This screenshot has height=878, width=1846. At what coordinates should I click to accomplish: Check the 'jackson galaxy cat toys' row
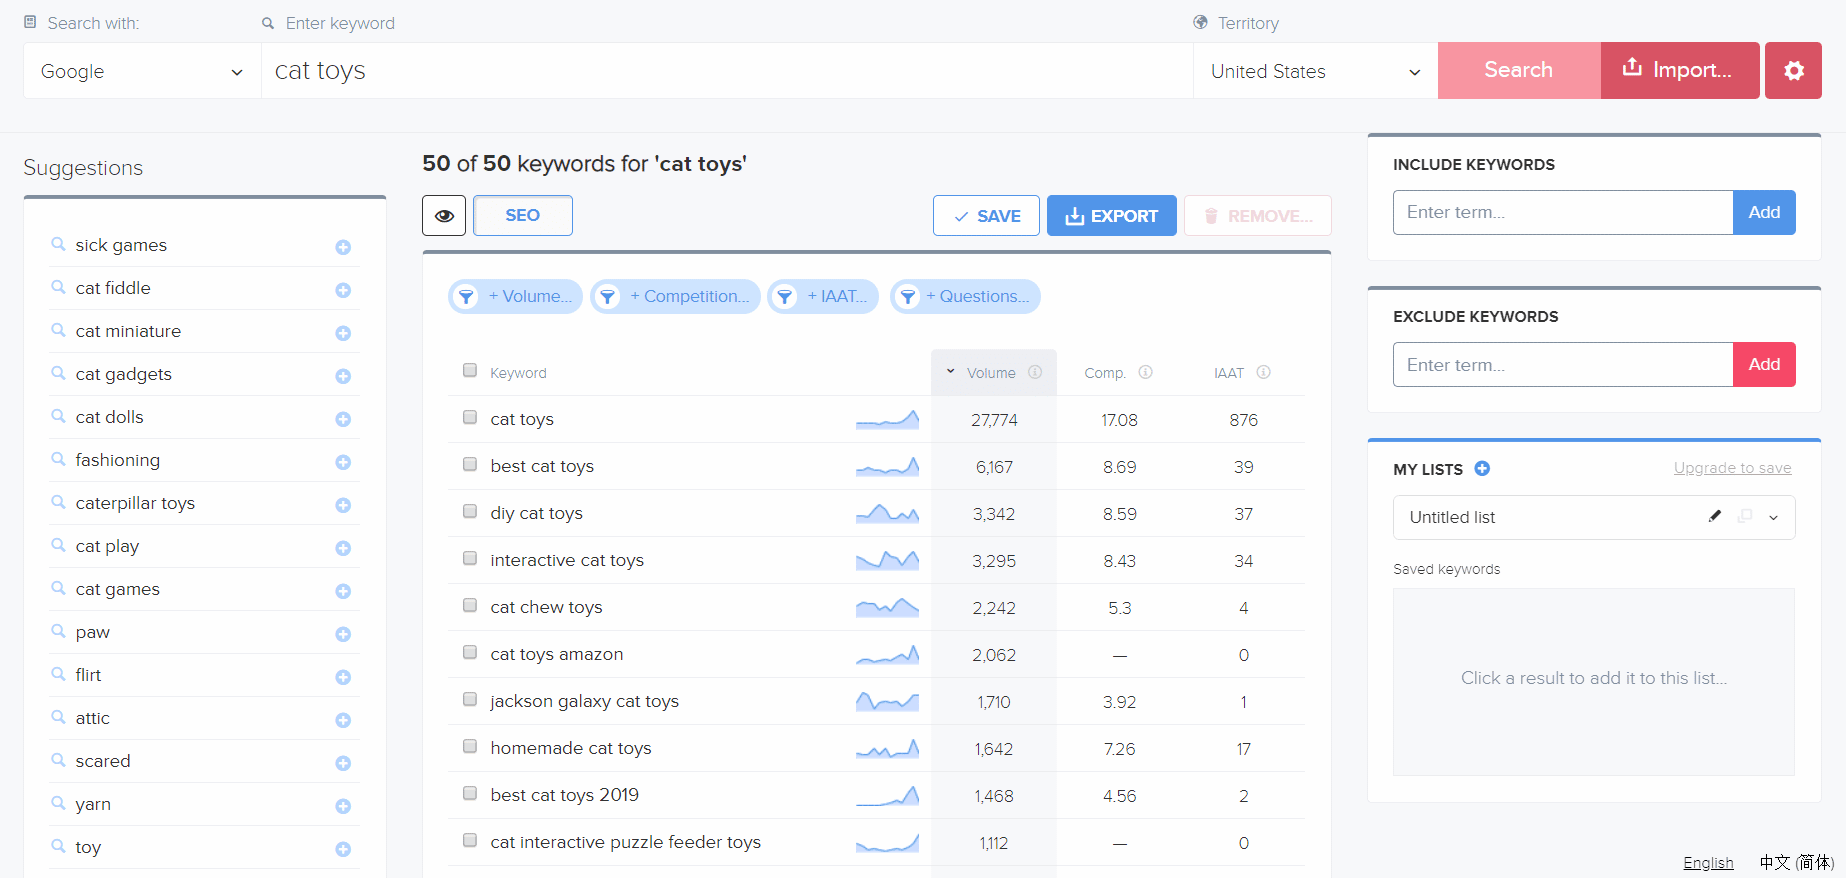(x=470, y=699)
